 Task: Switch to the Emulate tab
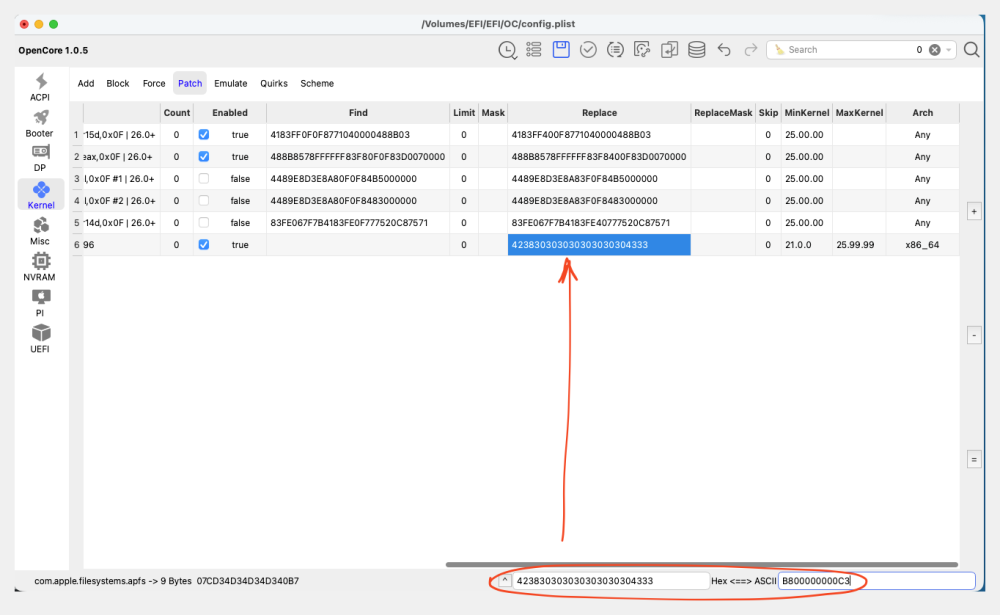point(230,84)
